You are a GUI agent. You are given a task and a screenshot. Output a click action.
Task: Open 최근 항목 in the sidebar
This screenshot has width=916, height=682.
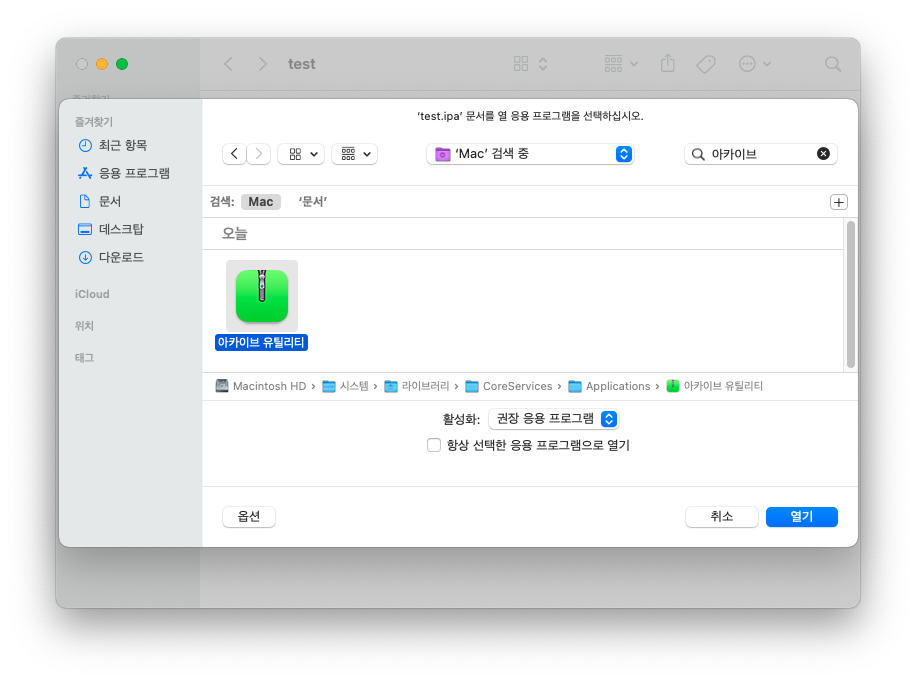tap(113, 146)
